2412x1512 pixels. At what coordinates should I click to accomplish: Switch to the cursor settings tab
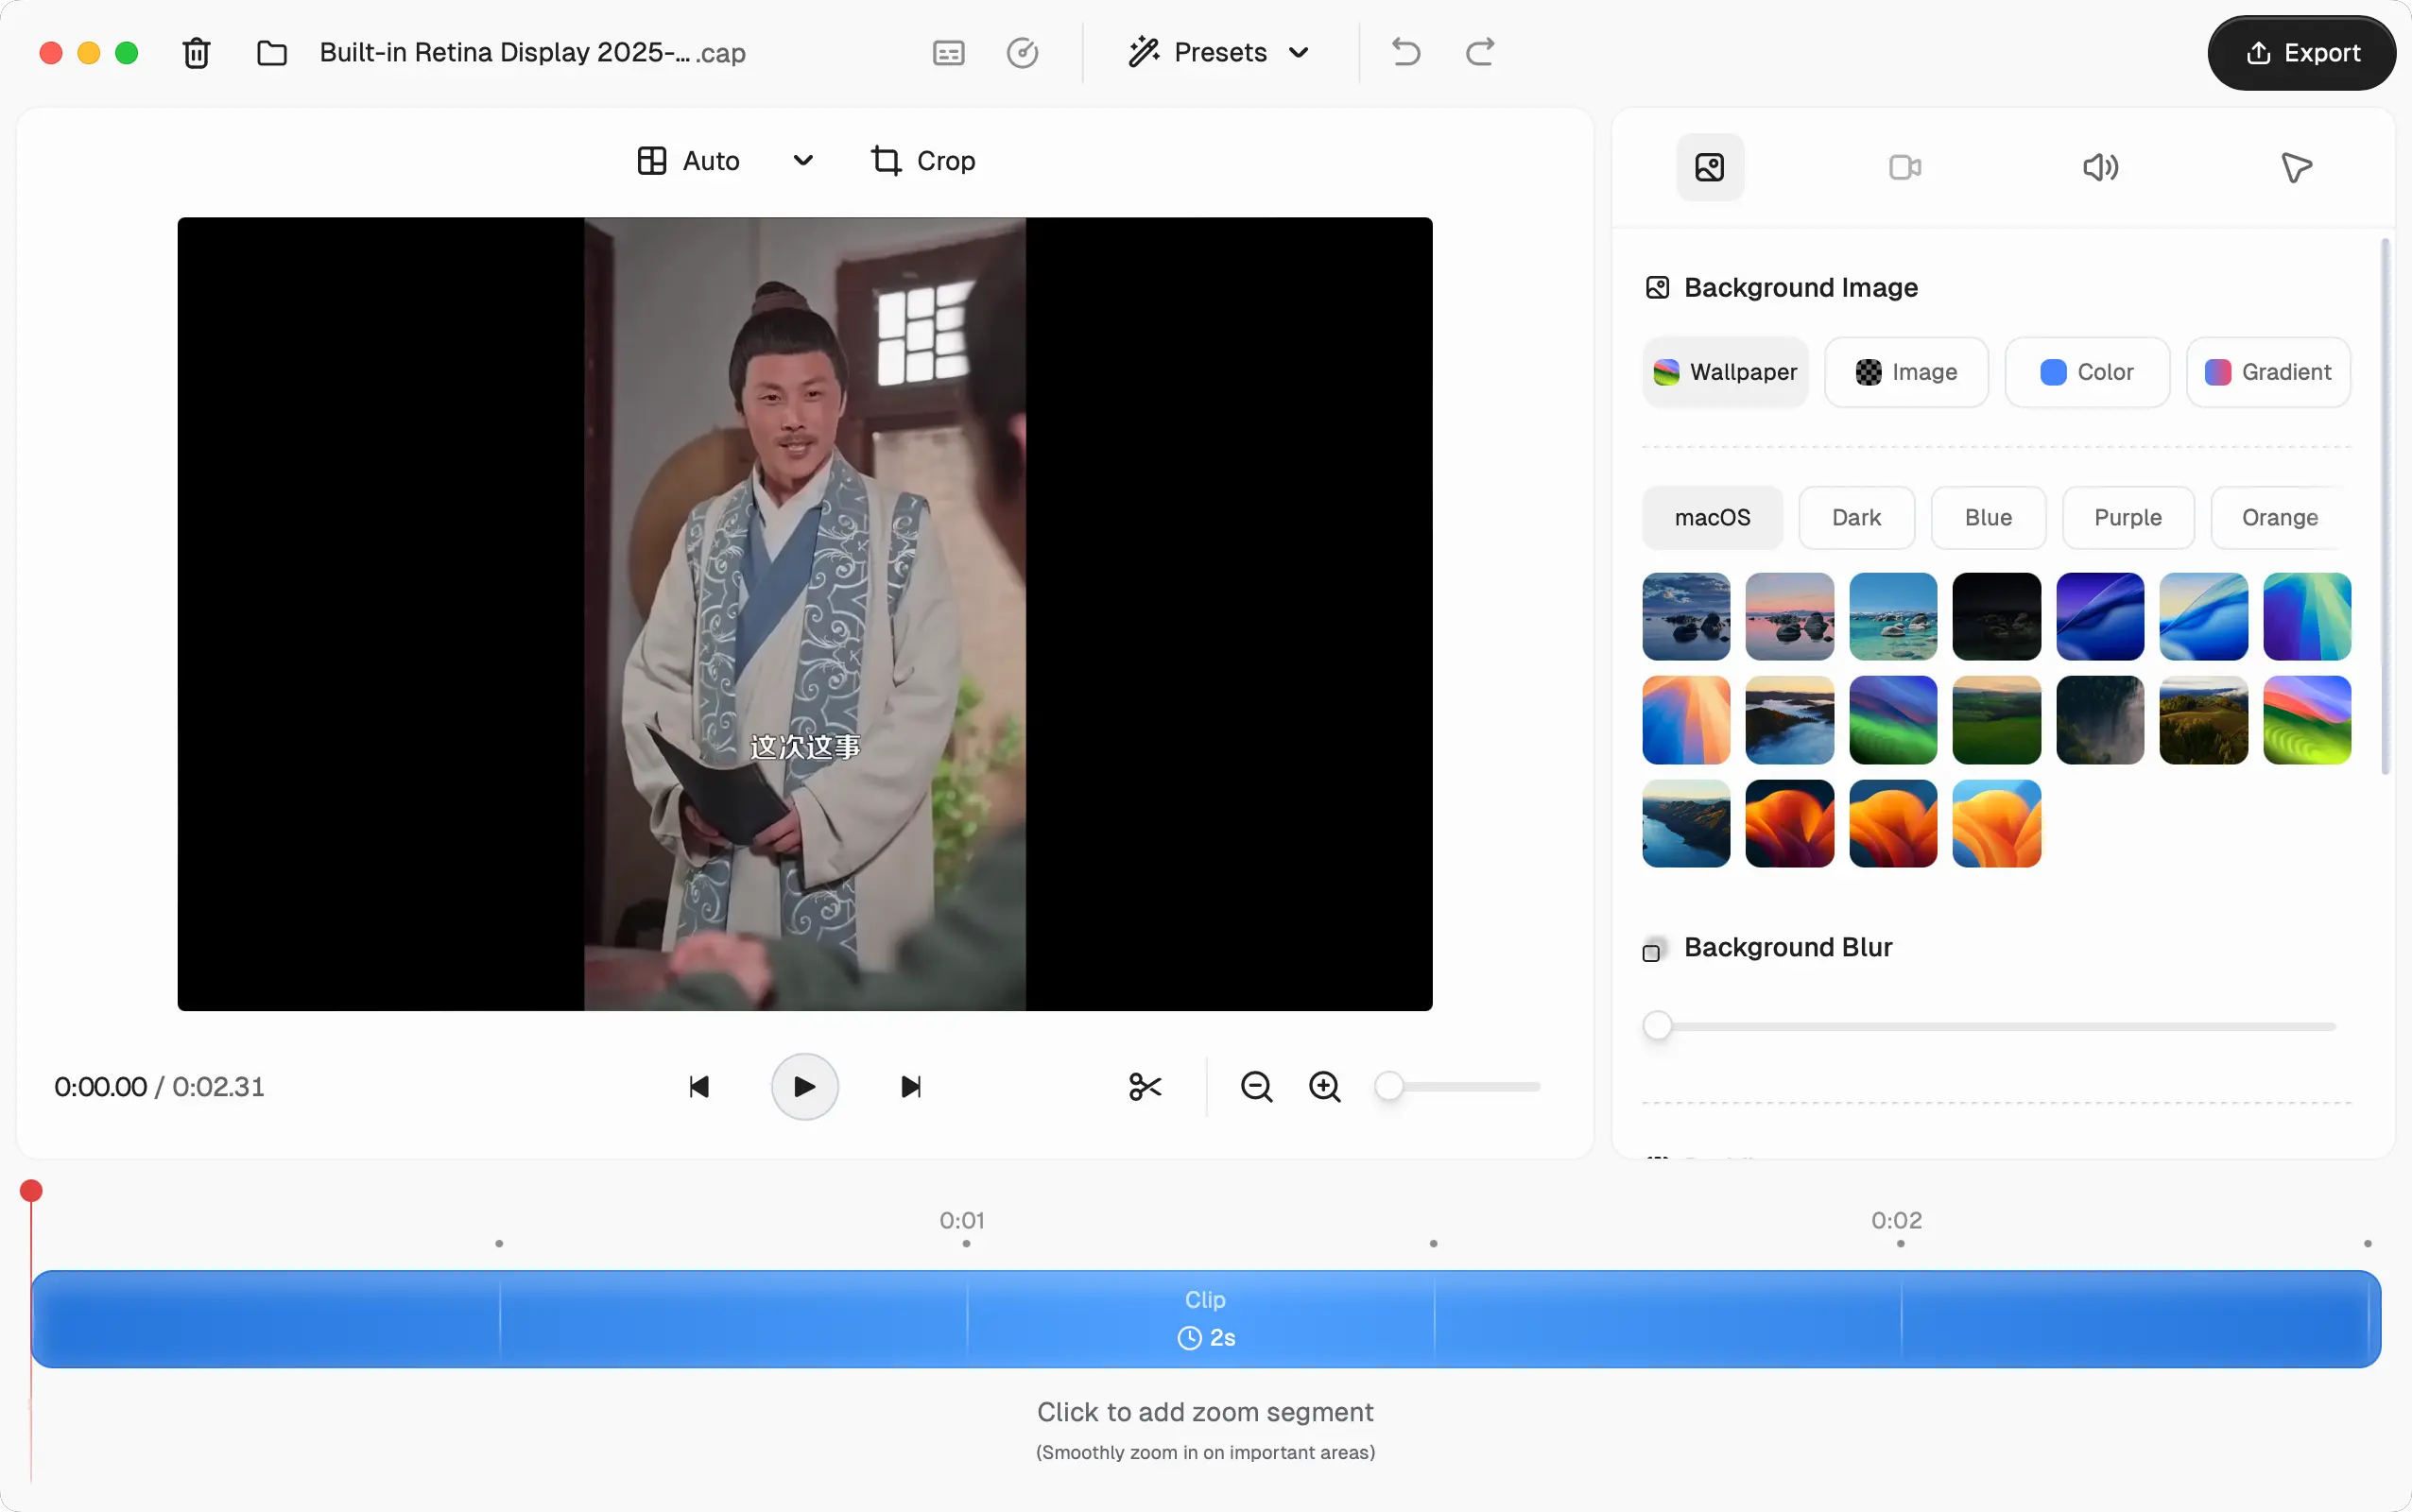pyautogui.click(x=2296, y=167)
